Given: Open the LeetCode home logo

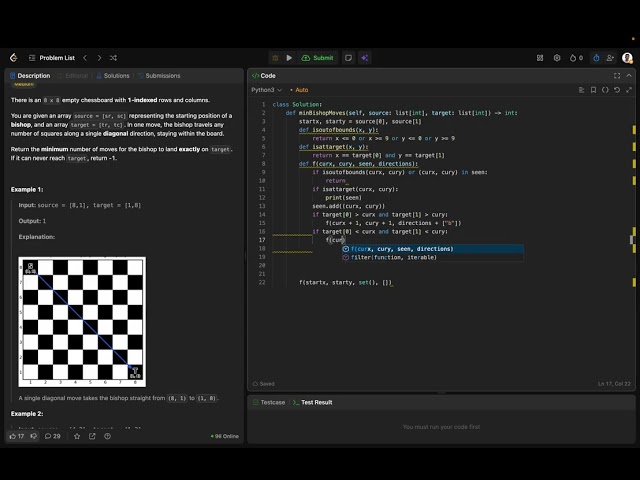Looking at the screenshot, I should (13, 58).
